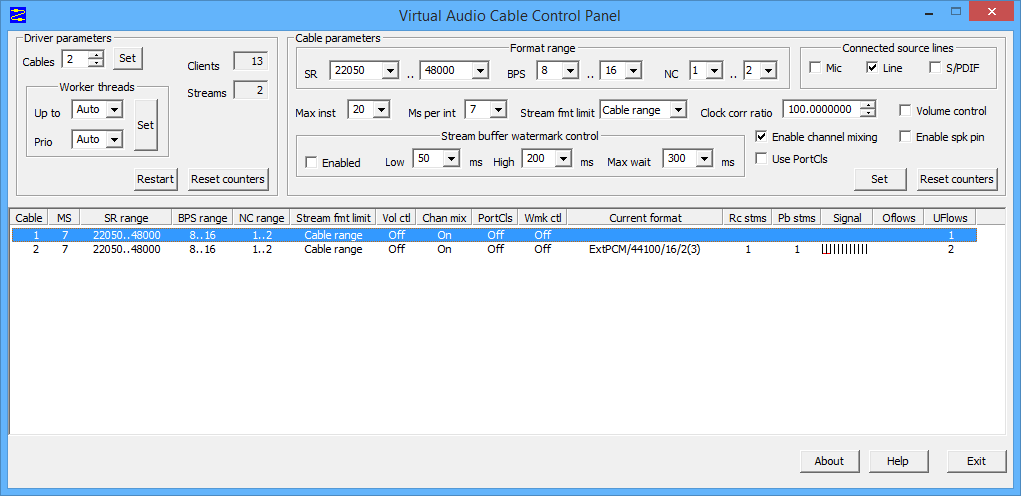
Task: Open worker threads Prio dropdown
Action: tap(115, 139)
